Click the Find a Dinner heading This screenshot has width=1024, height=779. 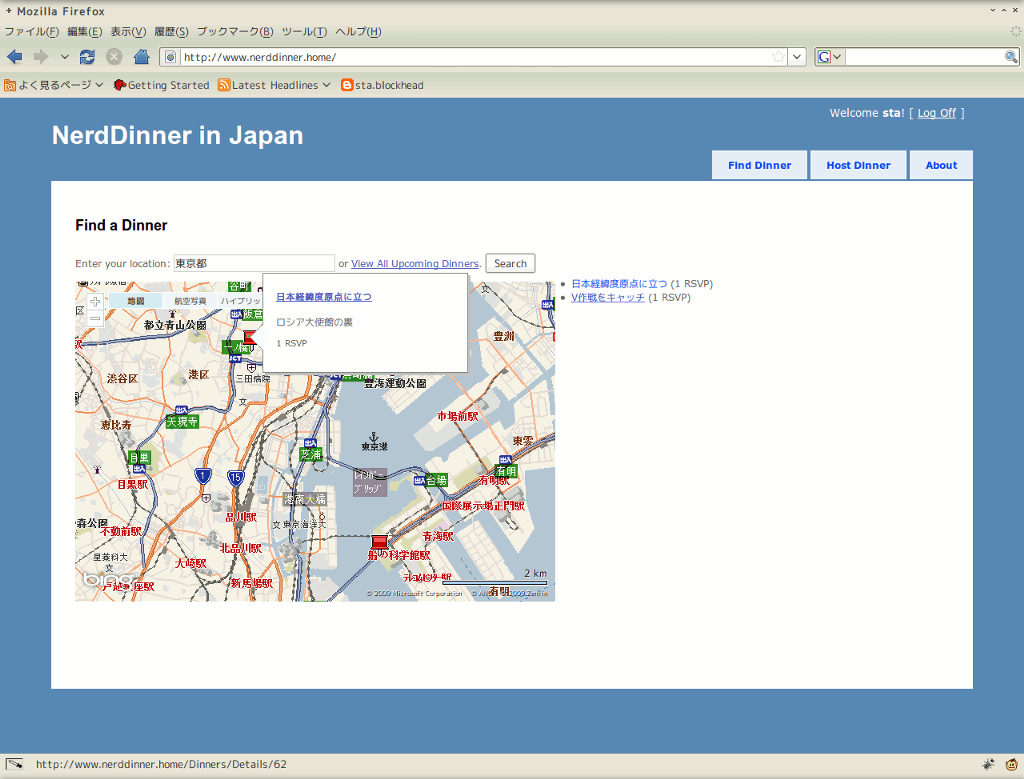(121, 225)
